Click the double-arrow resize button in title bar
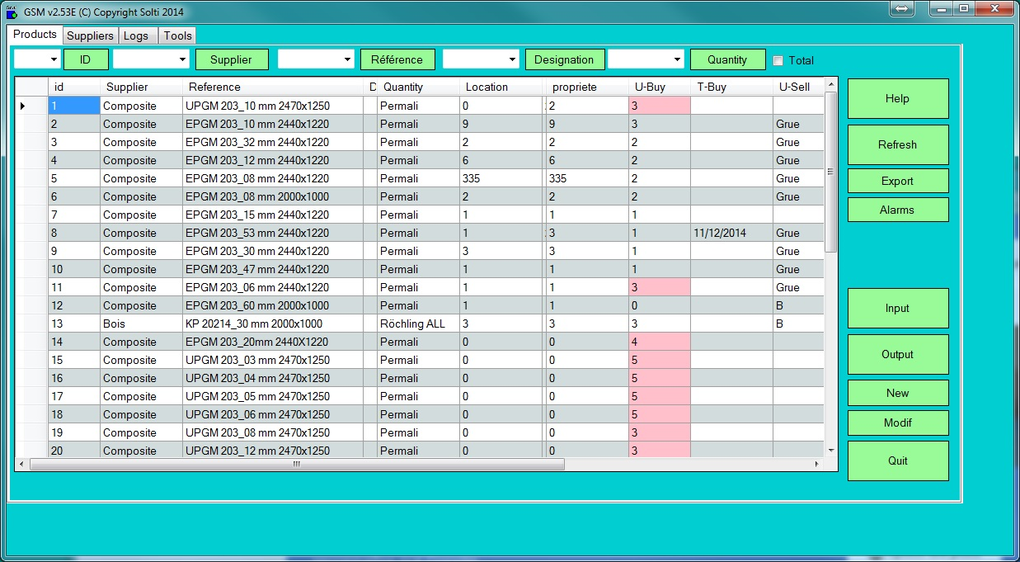 [x=901, y=8]
